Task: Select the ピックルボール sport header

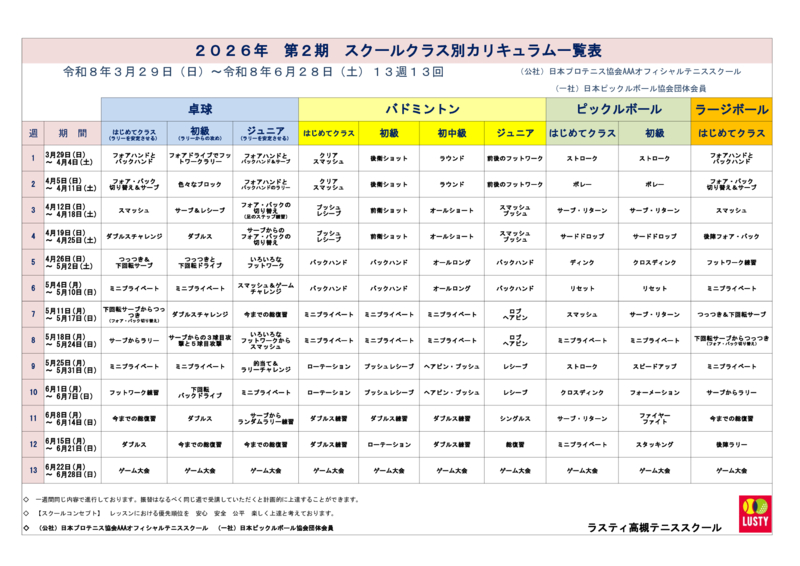Action: 618,109
